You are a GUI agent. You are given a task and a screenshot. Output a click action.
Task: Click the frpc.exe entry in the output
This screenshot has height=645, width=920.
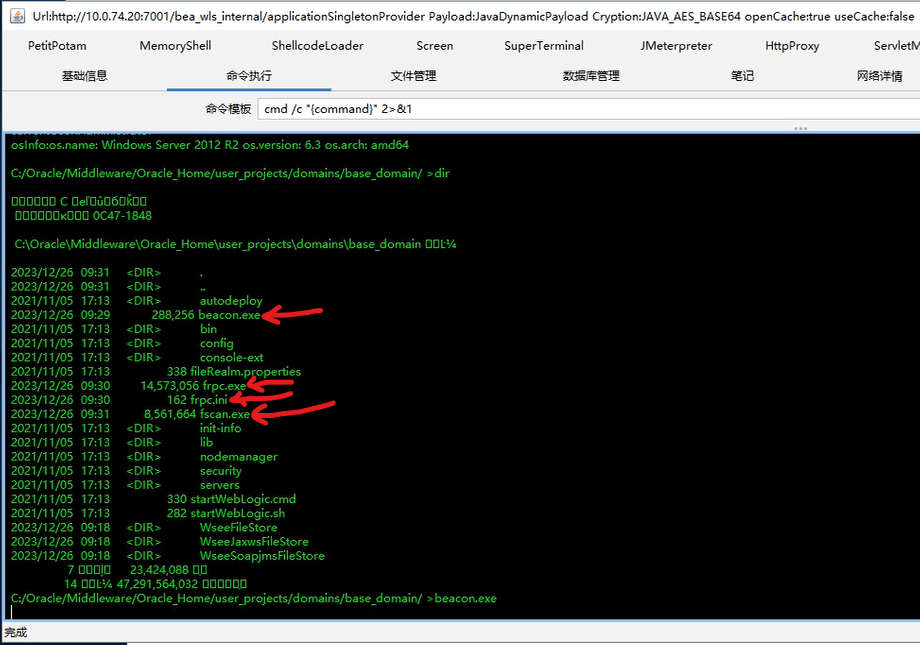(224, 386)
